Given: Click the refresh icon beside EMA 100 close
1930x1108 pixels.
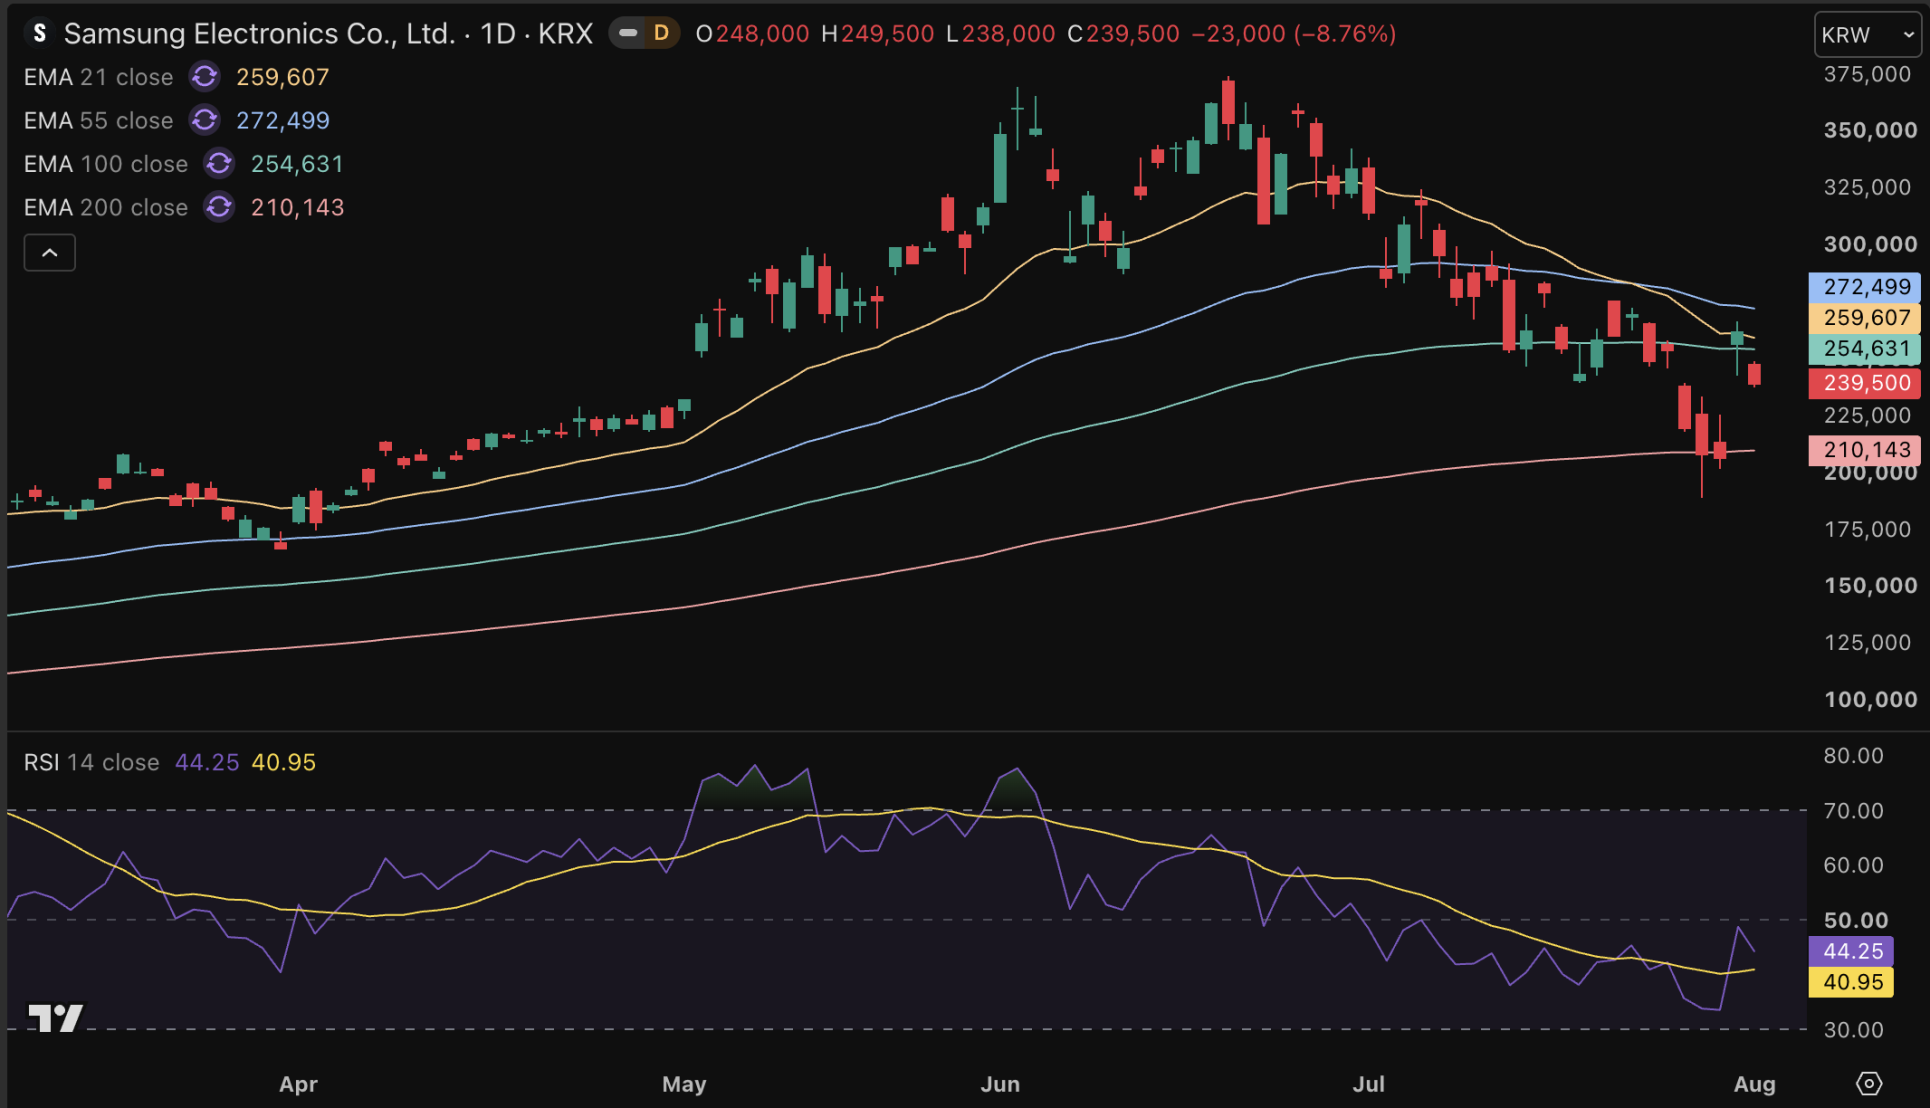Looking at the screenshot, I should 219,163.
